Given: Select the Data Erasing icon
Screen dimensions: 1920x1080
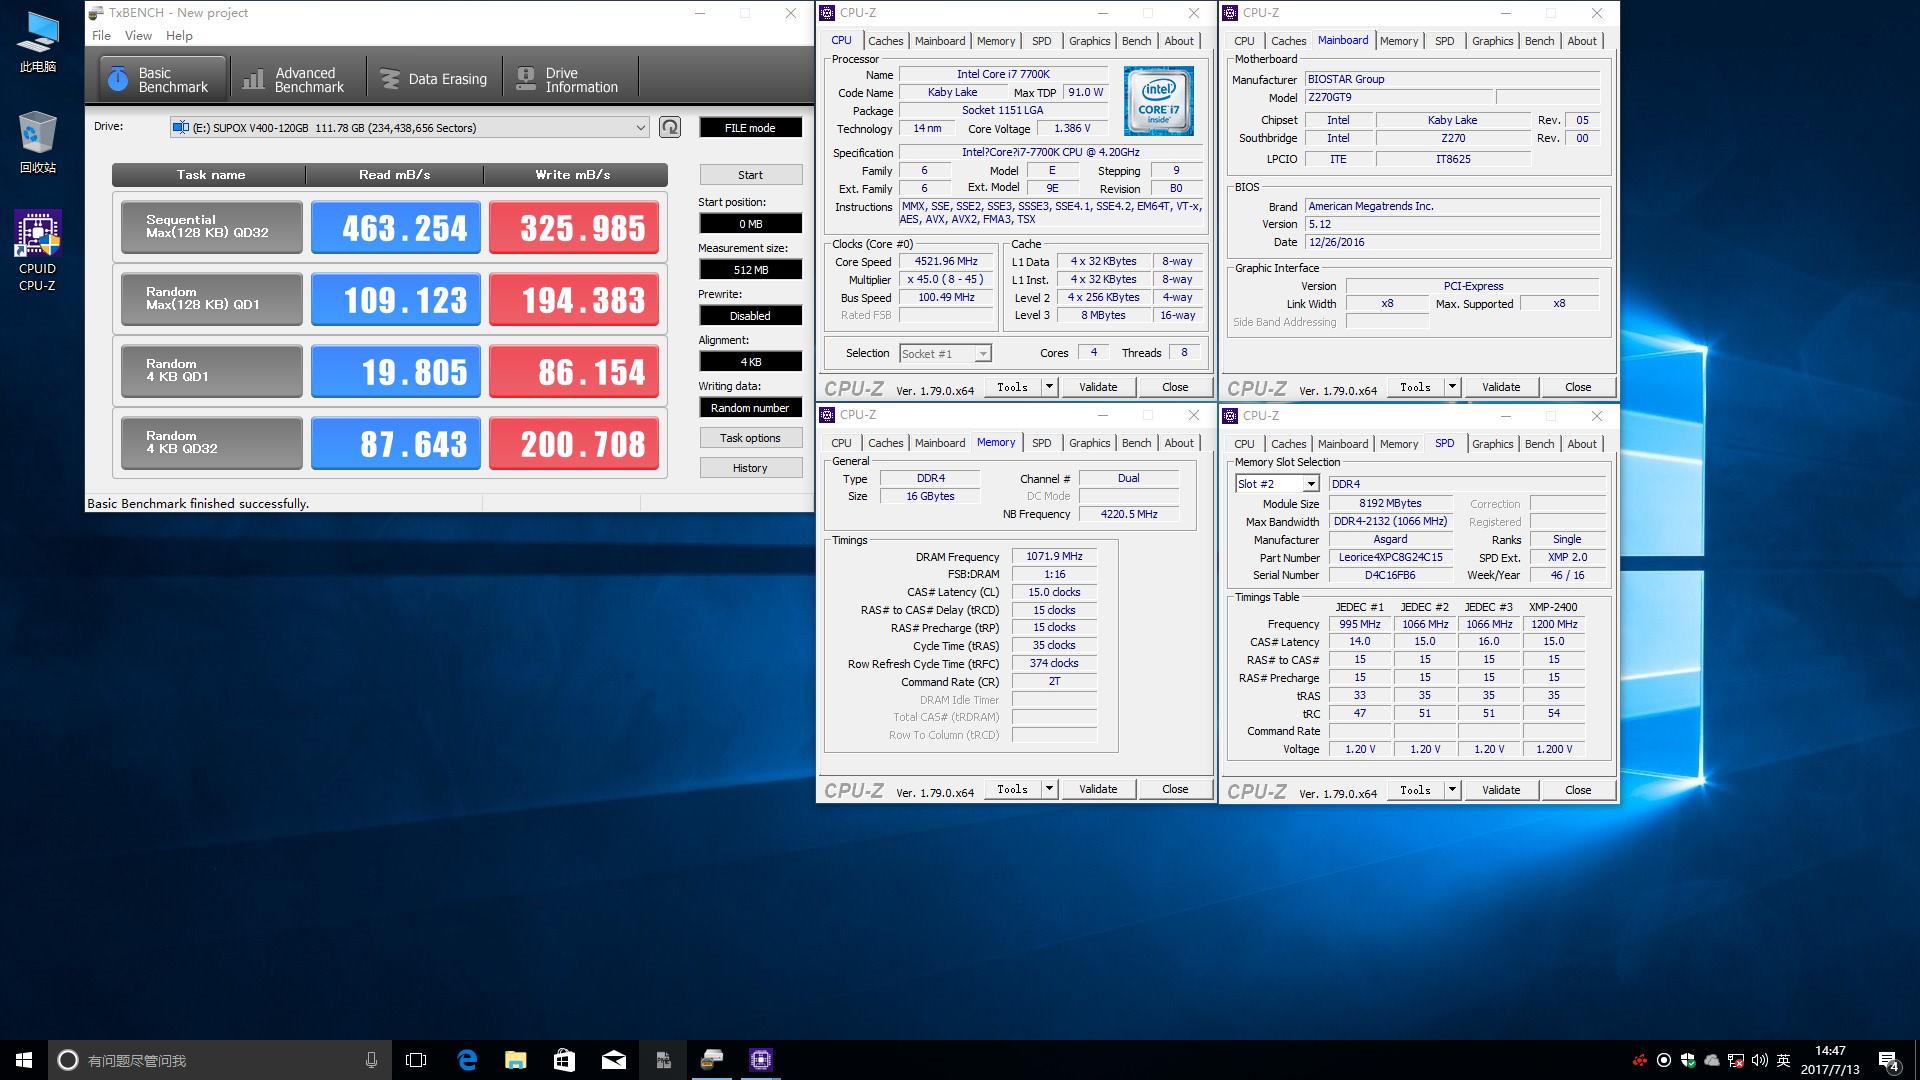Looking at the screenshot, I should (390, 80).
